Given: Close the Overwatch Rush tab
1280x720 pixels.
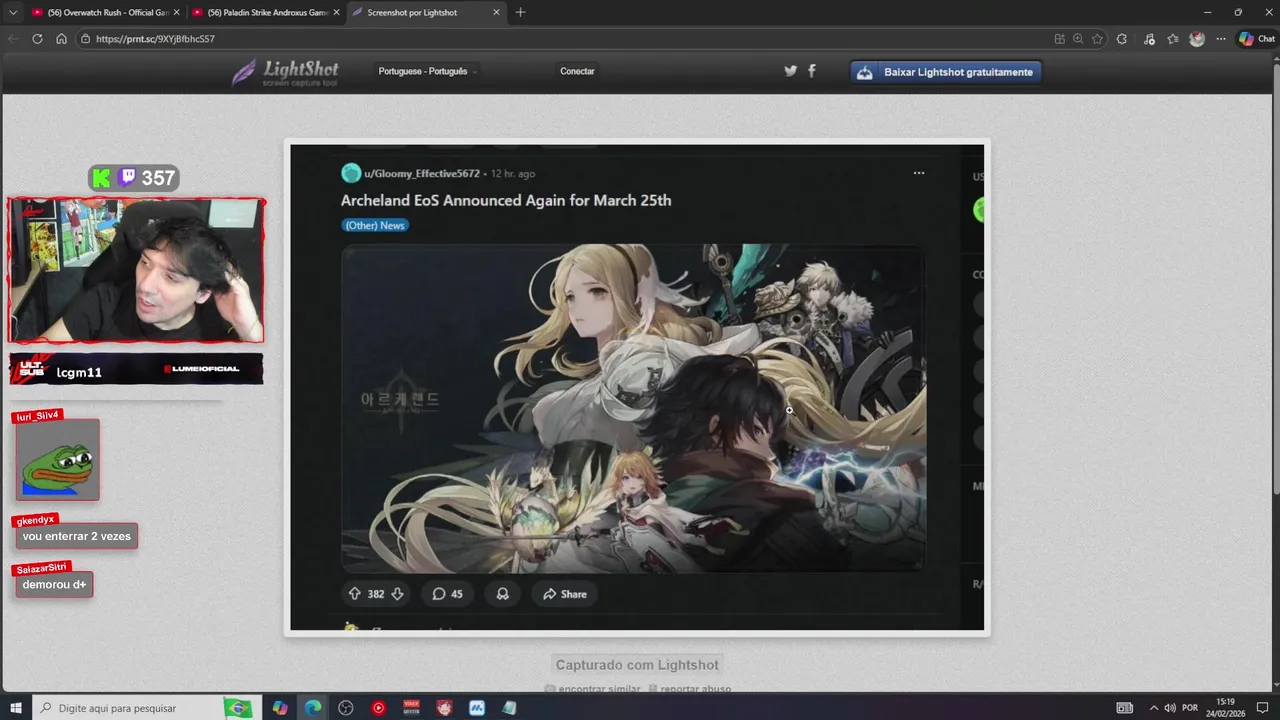Looking at the screenshot, I should click(x=176, y=12).
